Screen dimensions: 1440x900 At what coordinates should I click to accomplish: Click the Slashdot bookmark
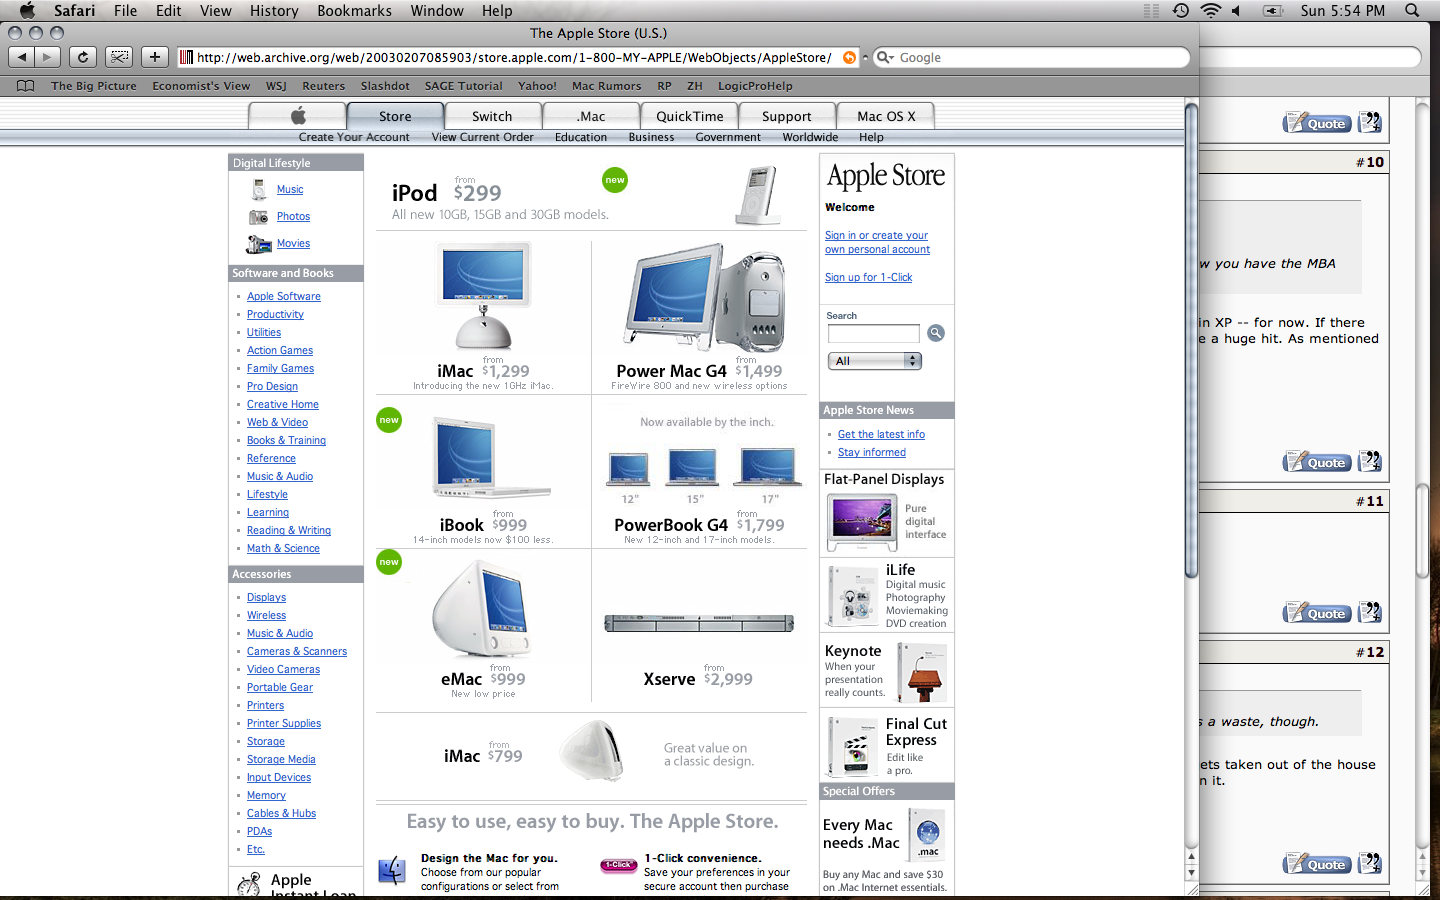pos(385,86)
